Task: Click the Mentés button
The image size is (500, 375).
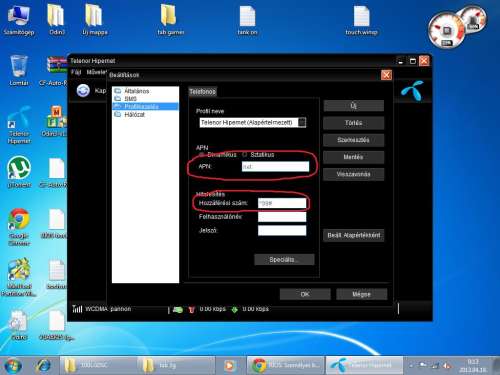Action: [x=353, y=157]
